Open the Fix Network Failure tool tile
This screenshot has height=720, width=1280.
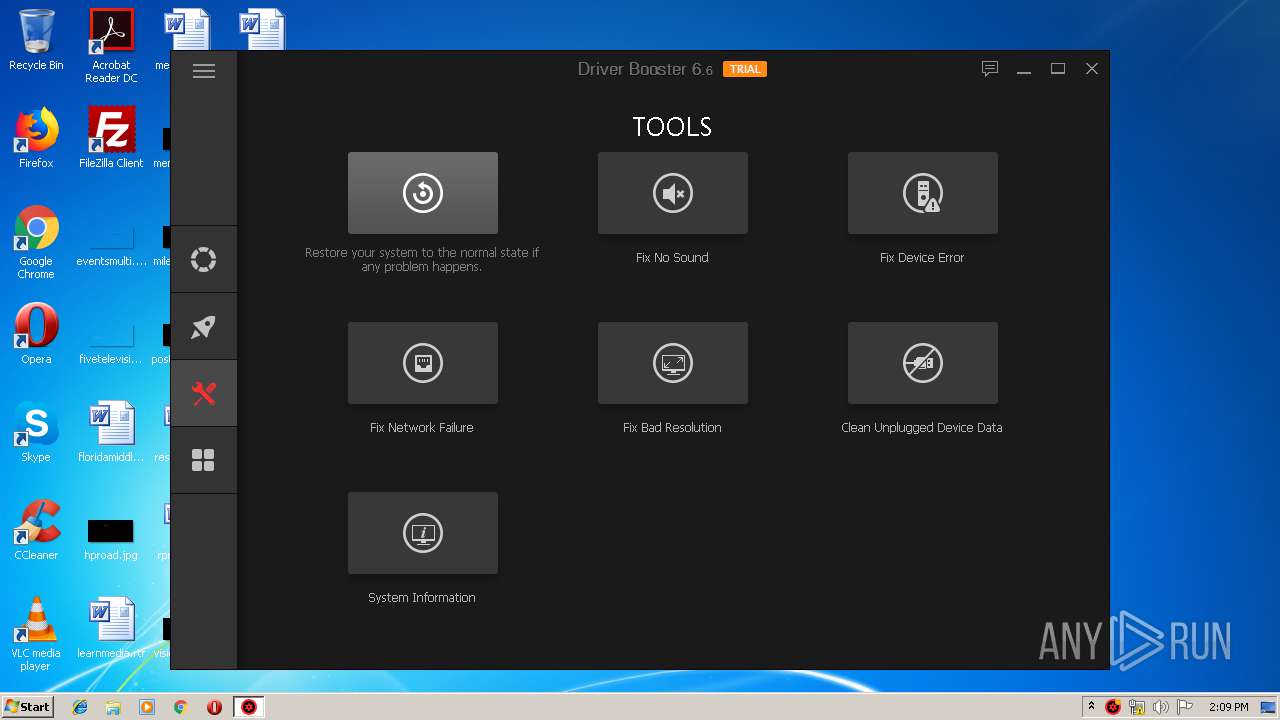[423, 363]
